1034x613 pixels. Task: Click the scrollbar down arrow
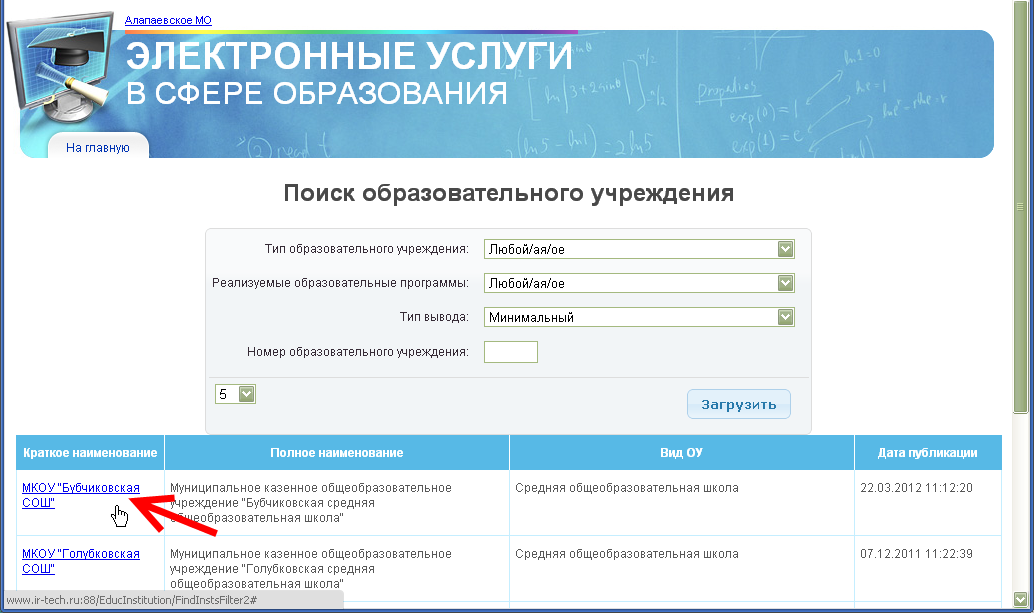pyautogui.click(x=1020, y=599)
